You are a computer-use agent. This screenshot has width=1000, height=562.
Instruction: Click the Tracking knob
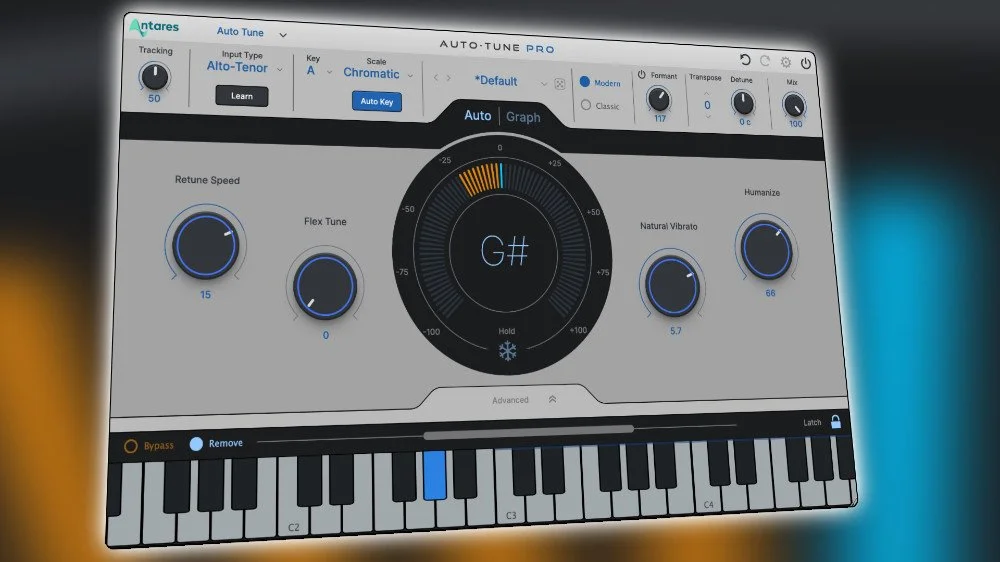tap(154, 77)
